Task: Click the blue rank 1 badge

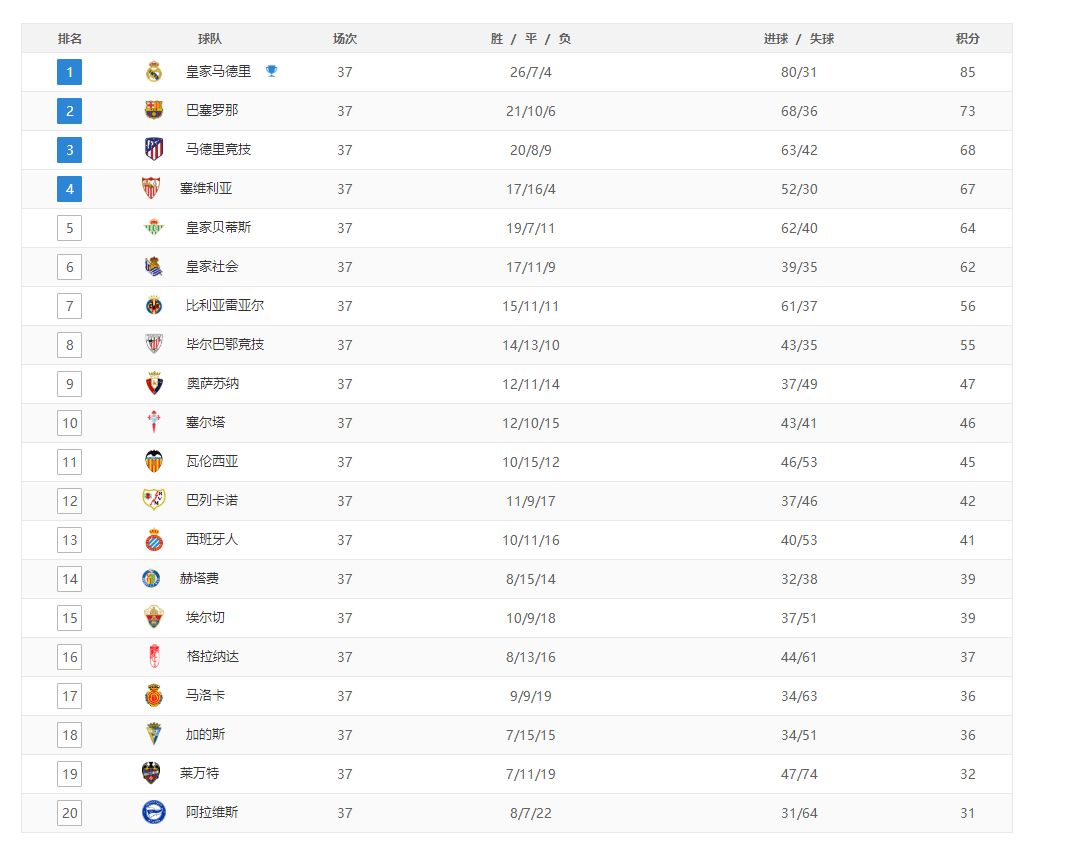Action: click(70, 72)
